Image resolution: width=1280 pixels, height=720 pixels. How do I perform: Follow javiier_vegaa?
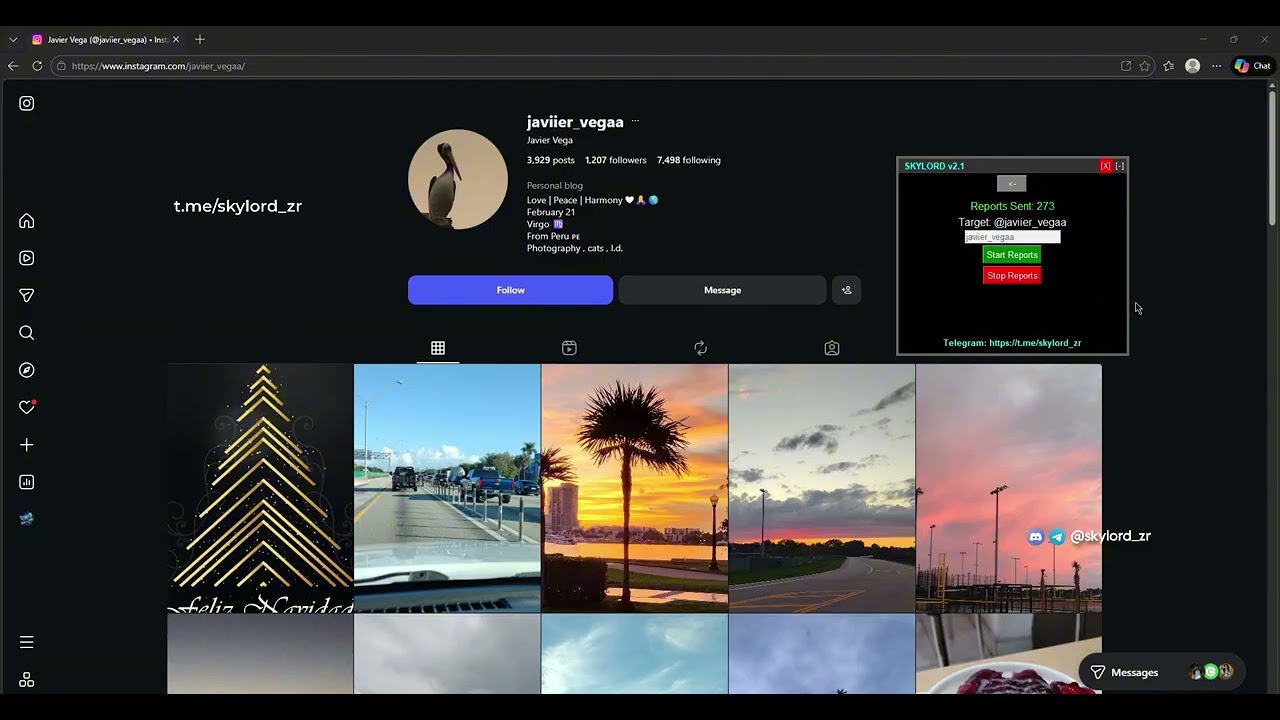(510, 290)
